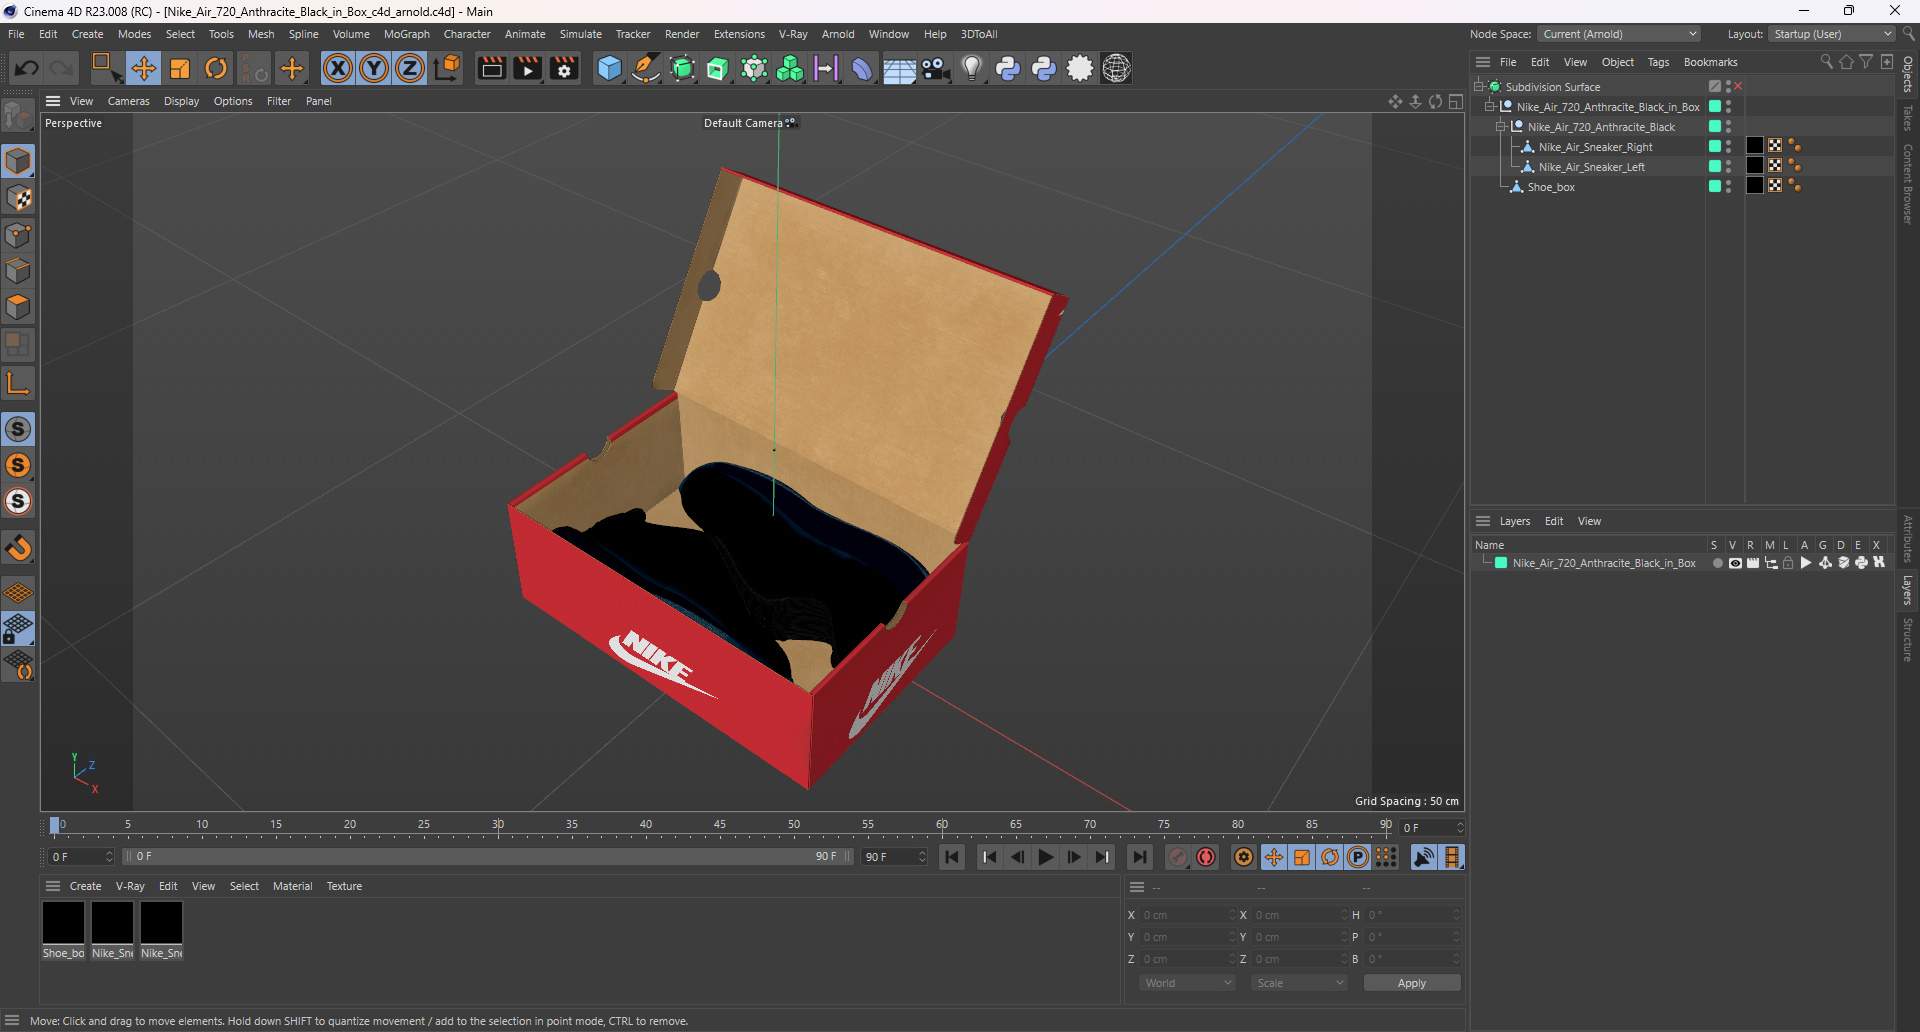Open Layout Startup dropdown
Screen dimensions: 1920x1032
[1832, 34]
